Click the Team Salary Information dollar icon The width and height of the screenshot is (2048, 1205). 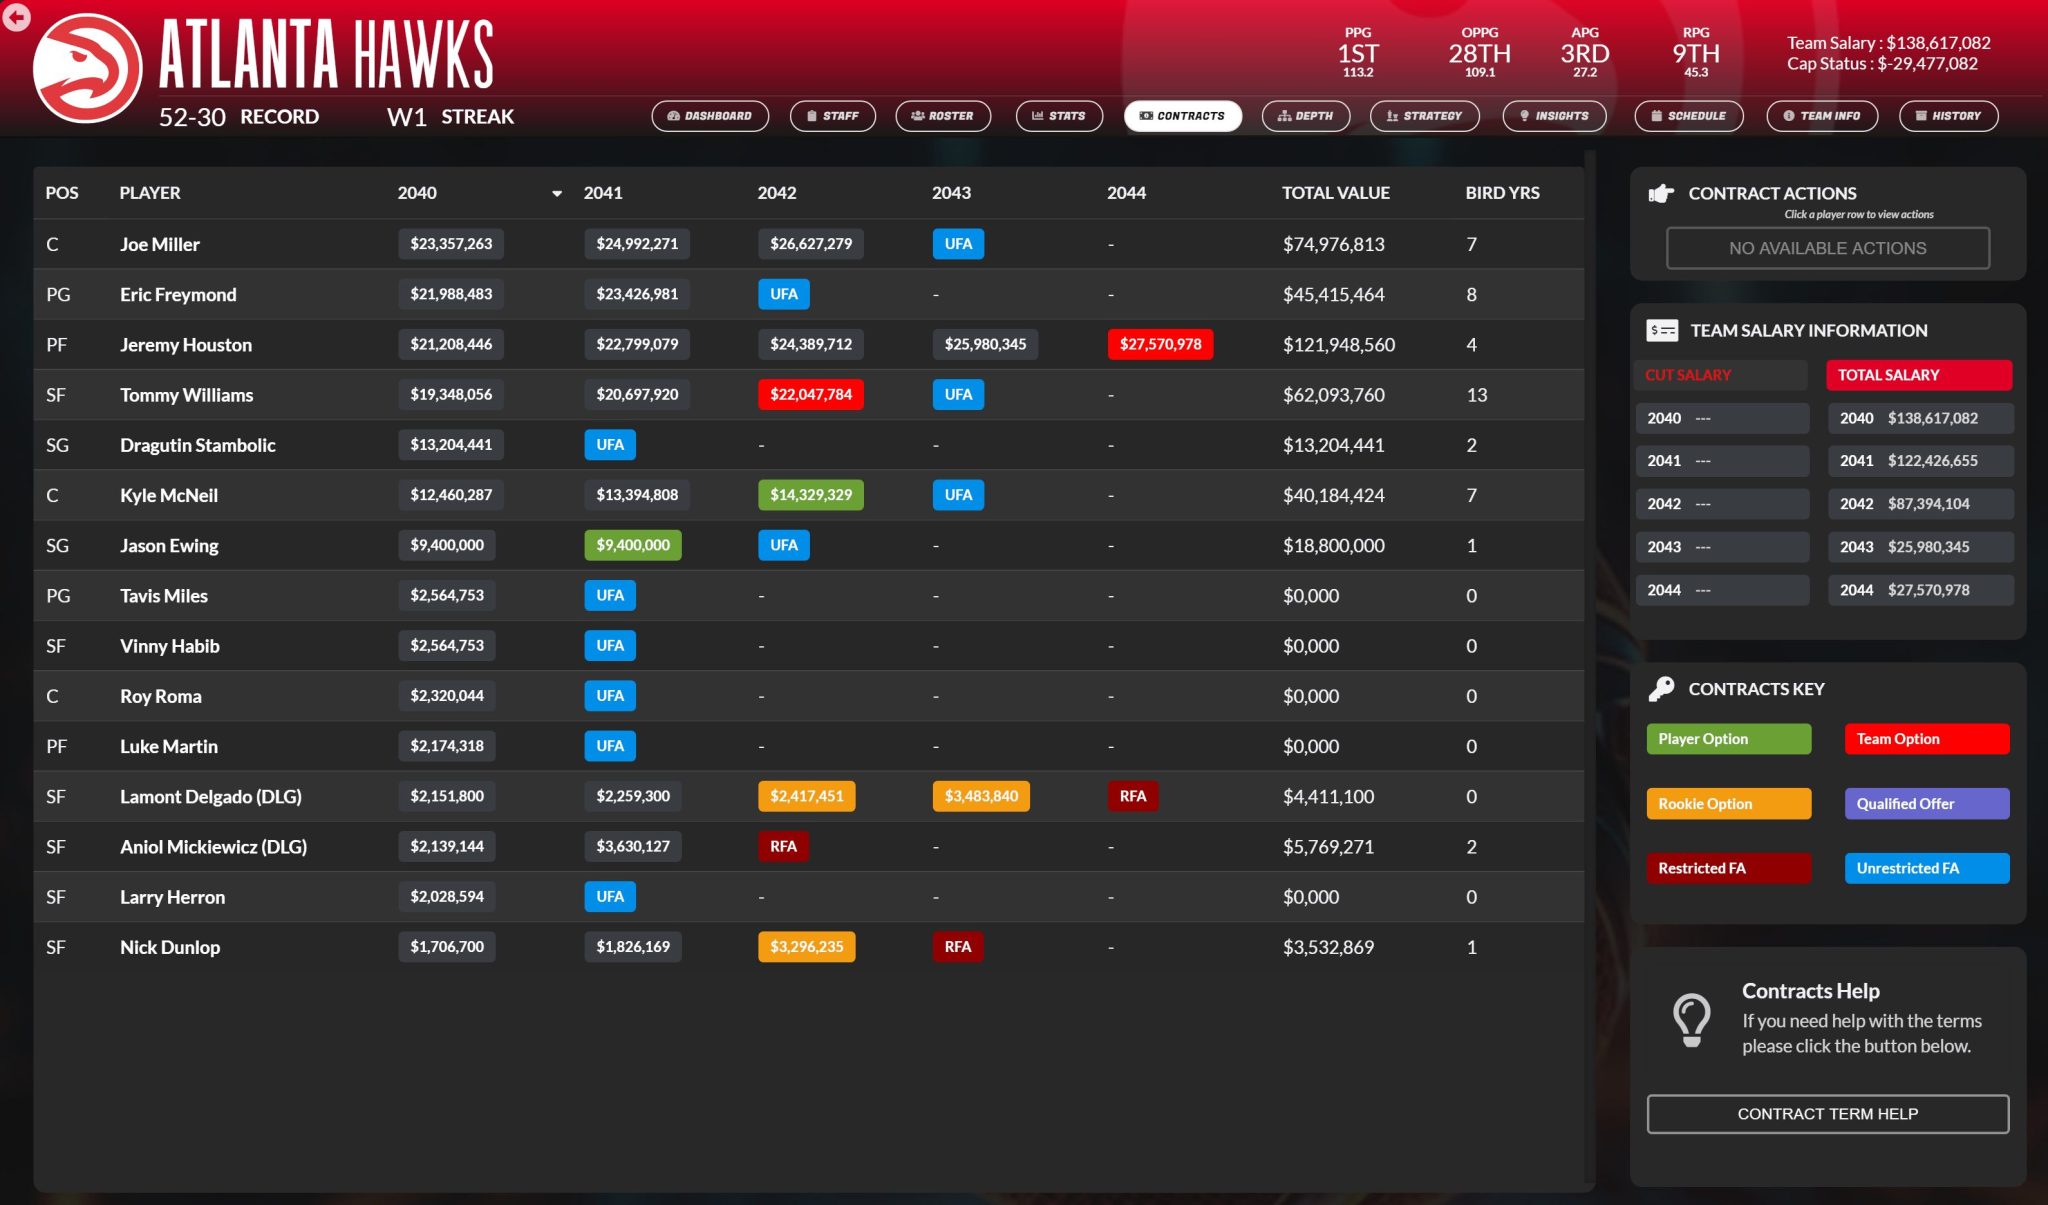1662,330
